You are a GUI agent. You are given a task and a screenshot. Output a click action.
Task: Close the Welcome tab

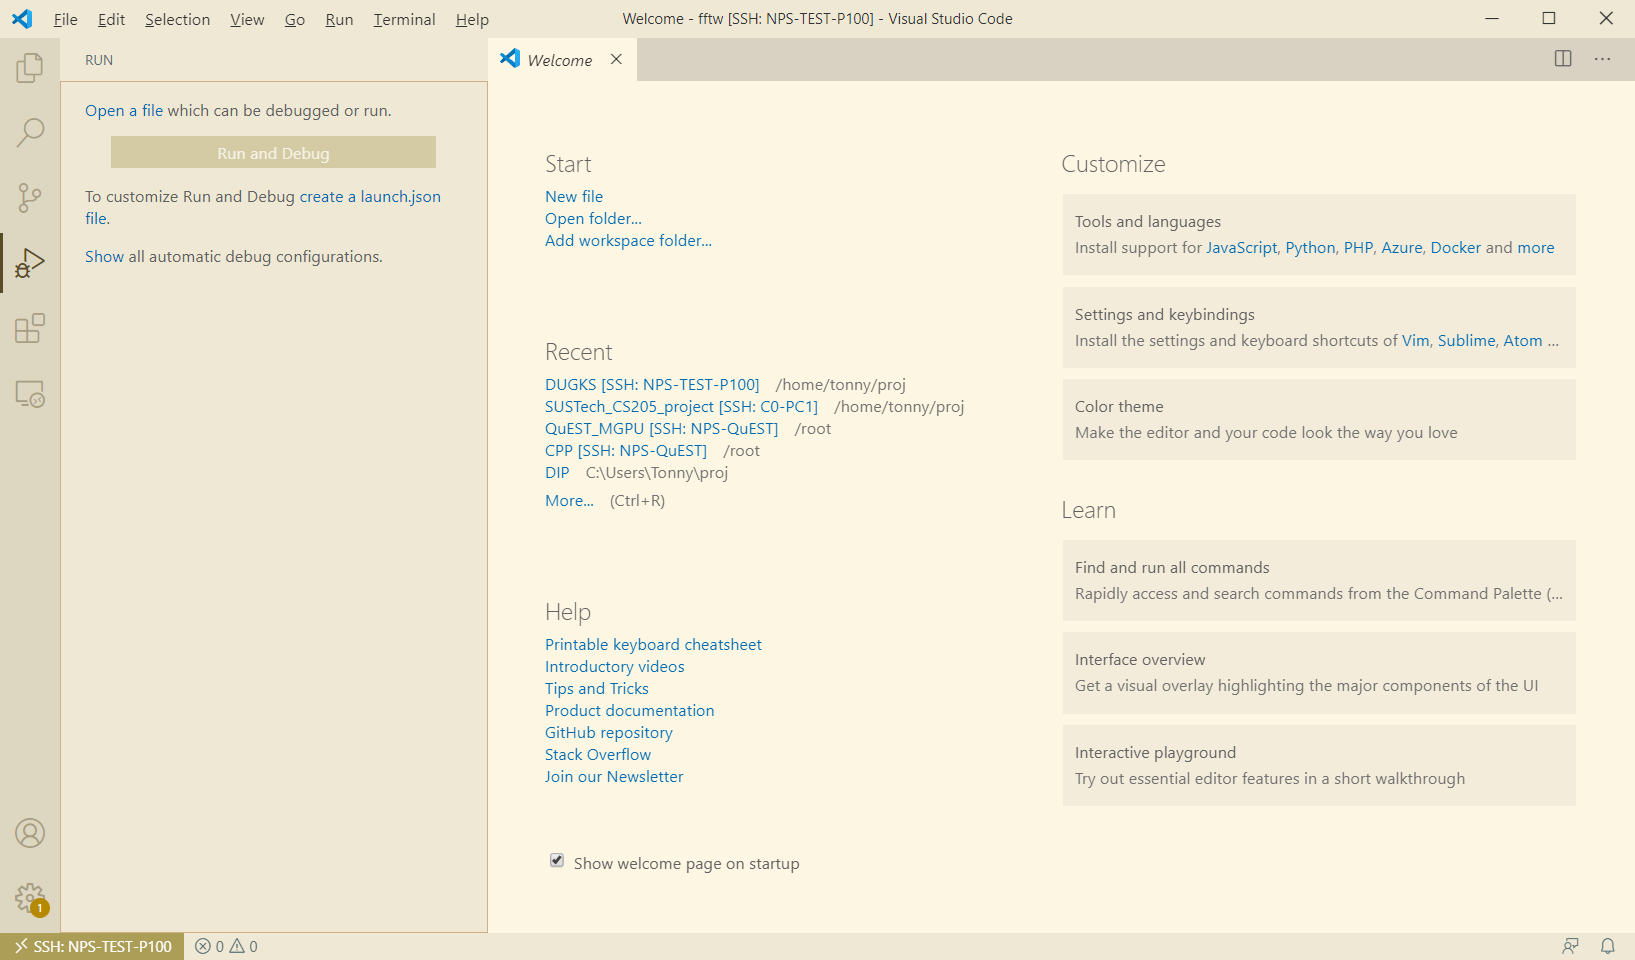(616, 59)
